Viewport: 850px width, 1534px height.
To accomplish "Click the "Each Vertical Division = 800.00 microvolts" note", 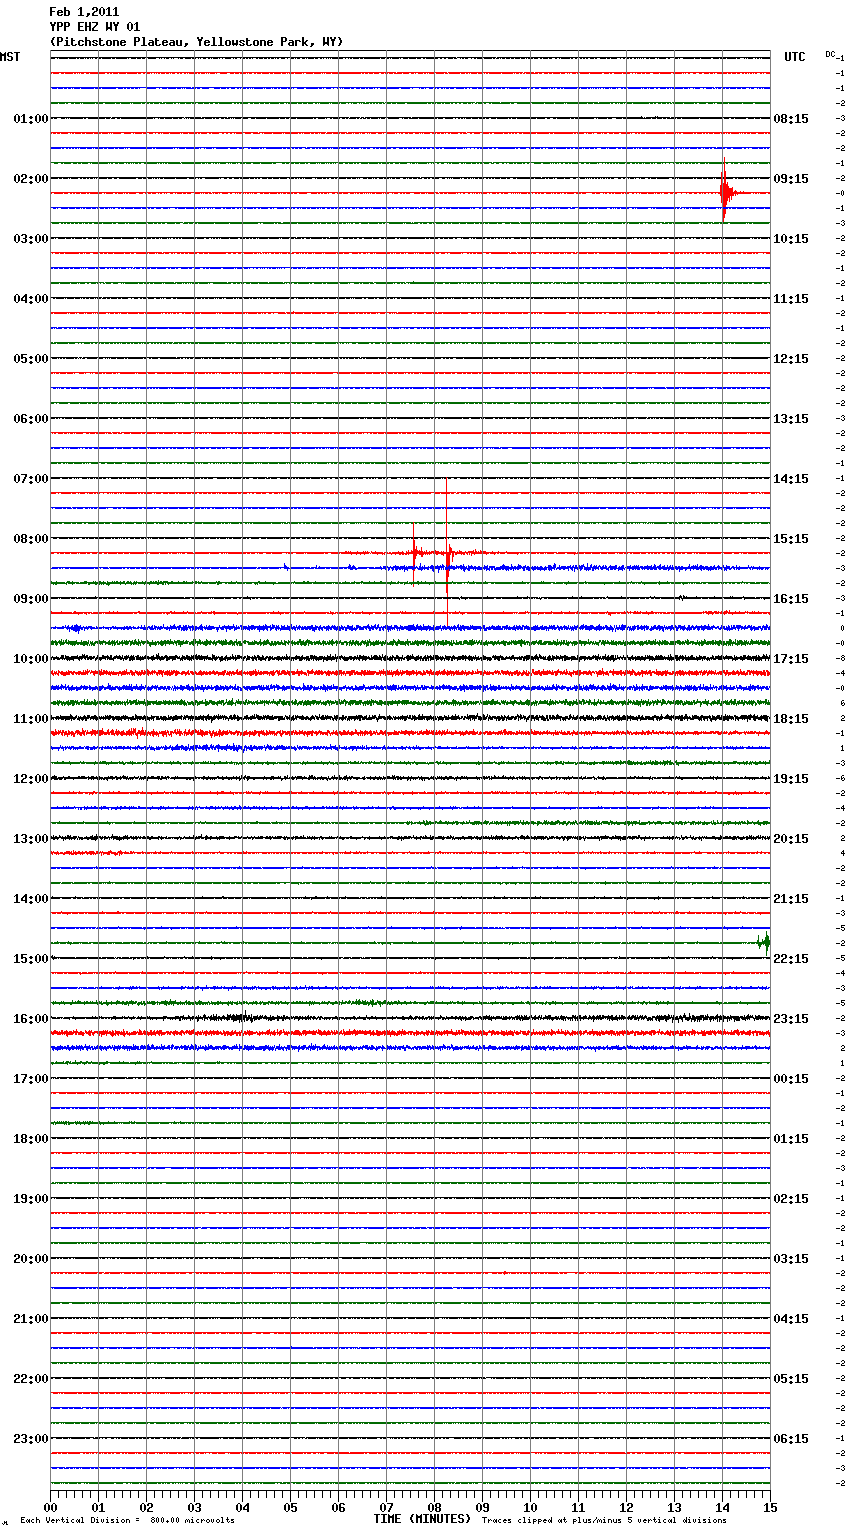I will [x=127, y=1521].
